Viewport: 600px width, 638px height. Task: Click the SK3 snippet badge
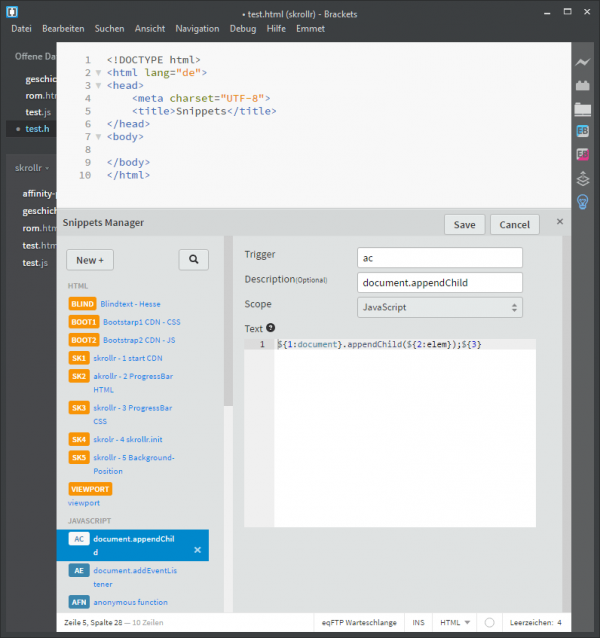coord(79,408)
